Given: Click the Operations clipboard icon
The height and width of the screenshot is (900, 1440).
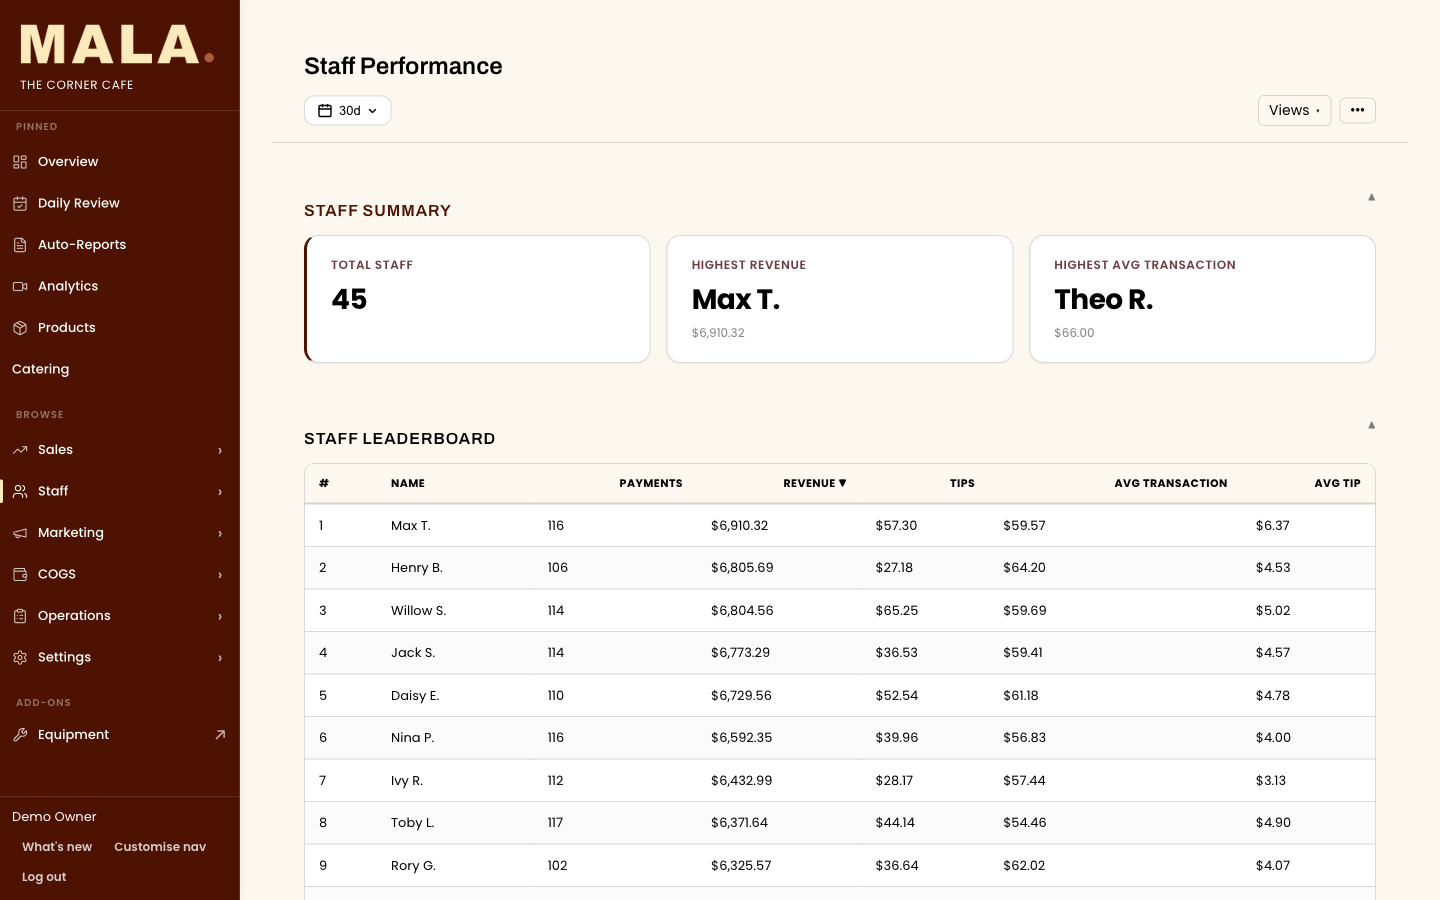Looking at the screenshot, I should point(20,616).
